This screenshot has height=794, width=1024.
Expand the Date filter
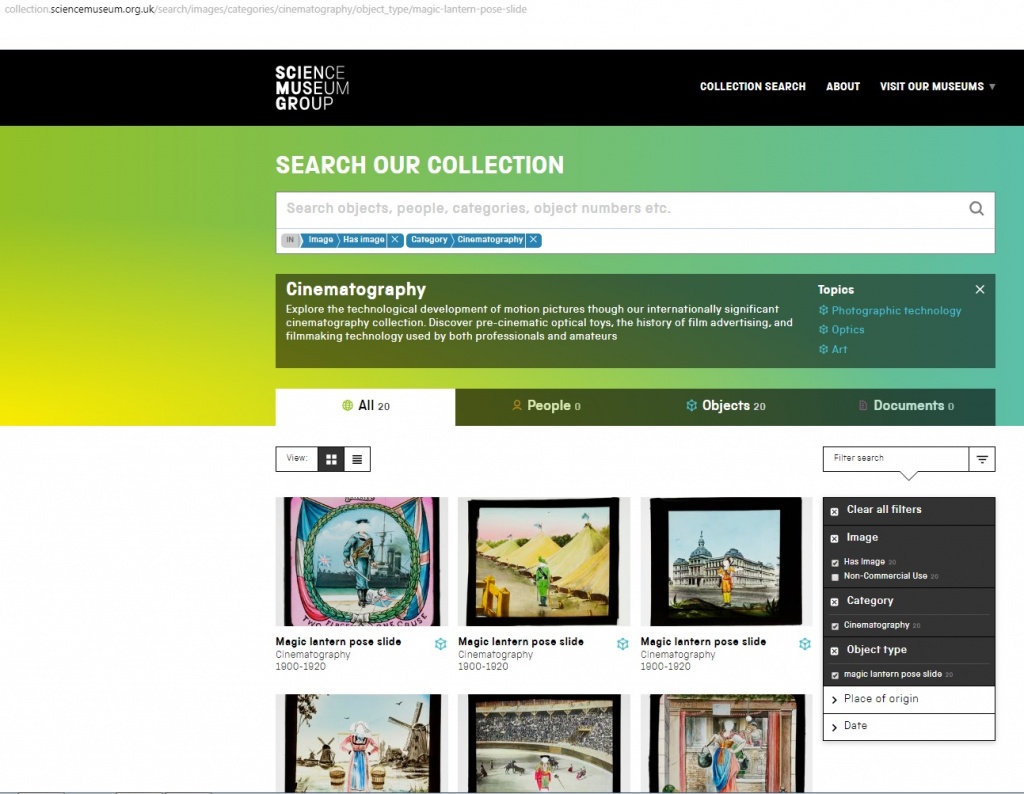pyautogui.click(x=908, y=726)
